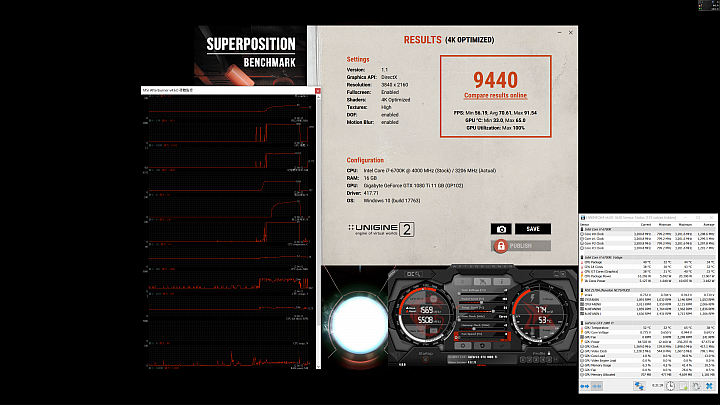720x405 pixels.
Task: Minimize the HWiNFO sensor status window
Action: click(x=685, y=217)
